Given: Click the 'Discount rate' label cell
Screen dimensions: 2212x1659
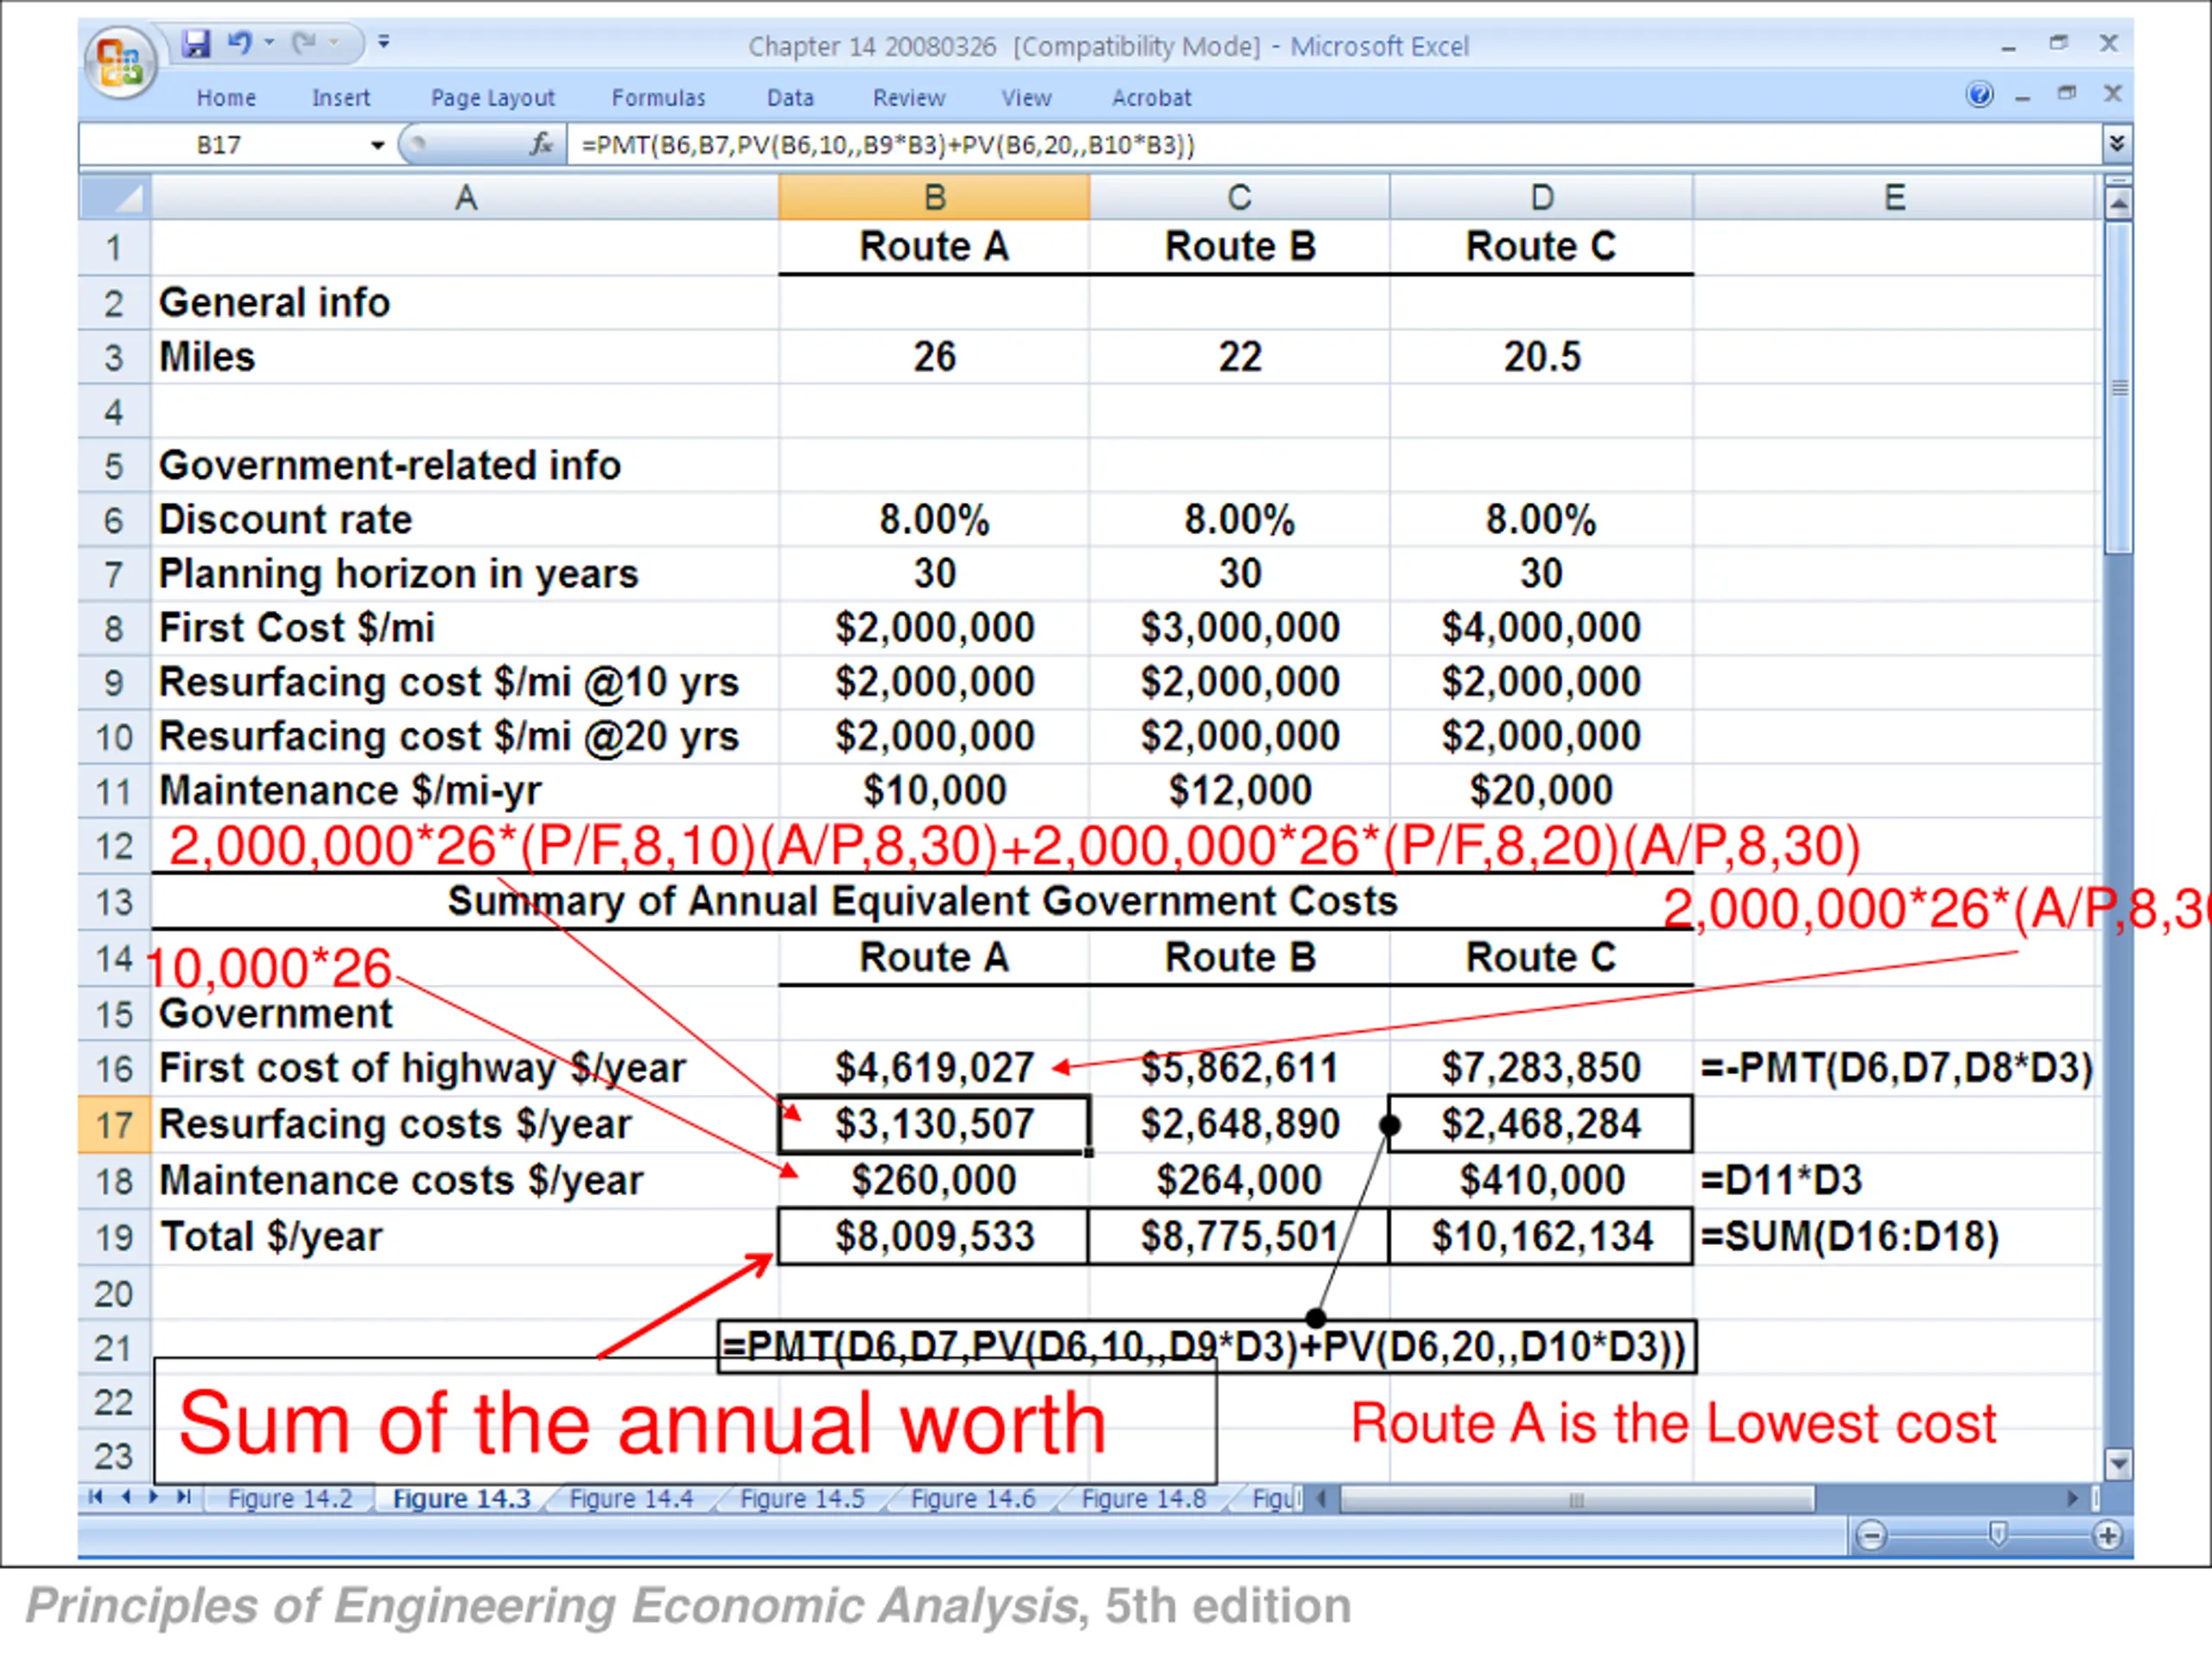Looking at the screenshot, I should click(x=465, y=520).
